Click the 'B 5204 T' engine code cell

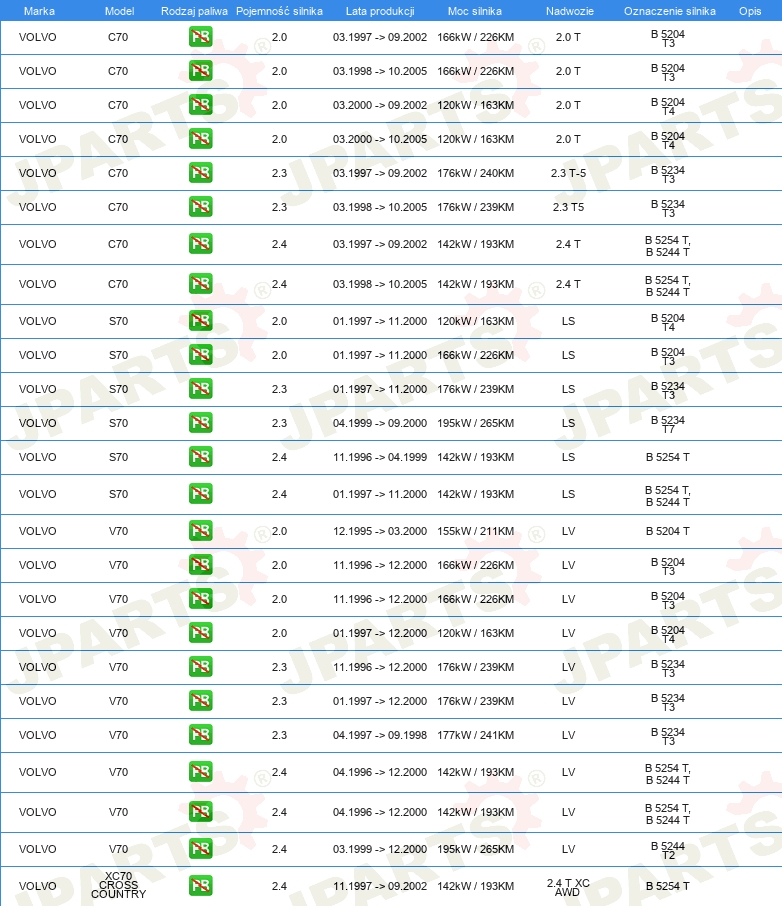[x=668, y=531]
